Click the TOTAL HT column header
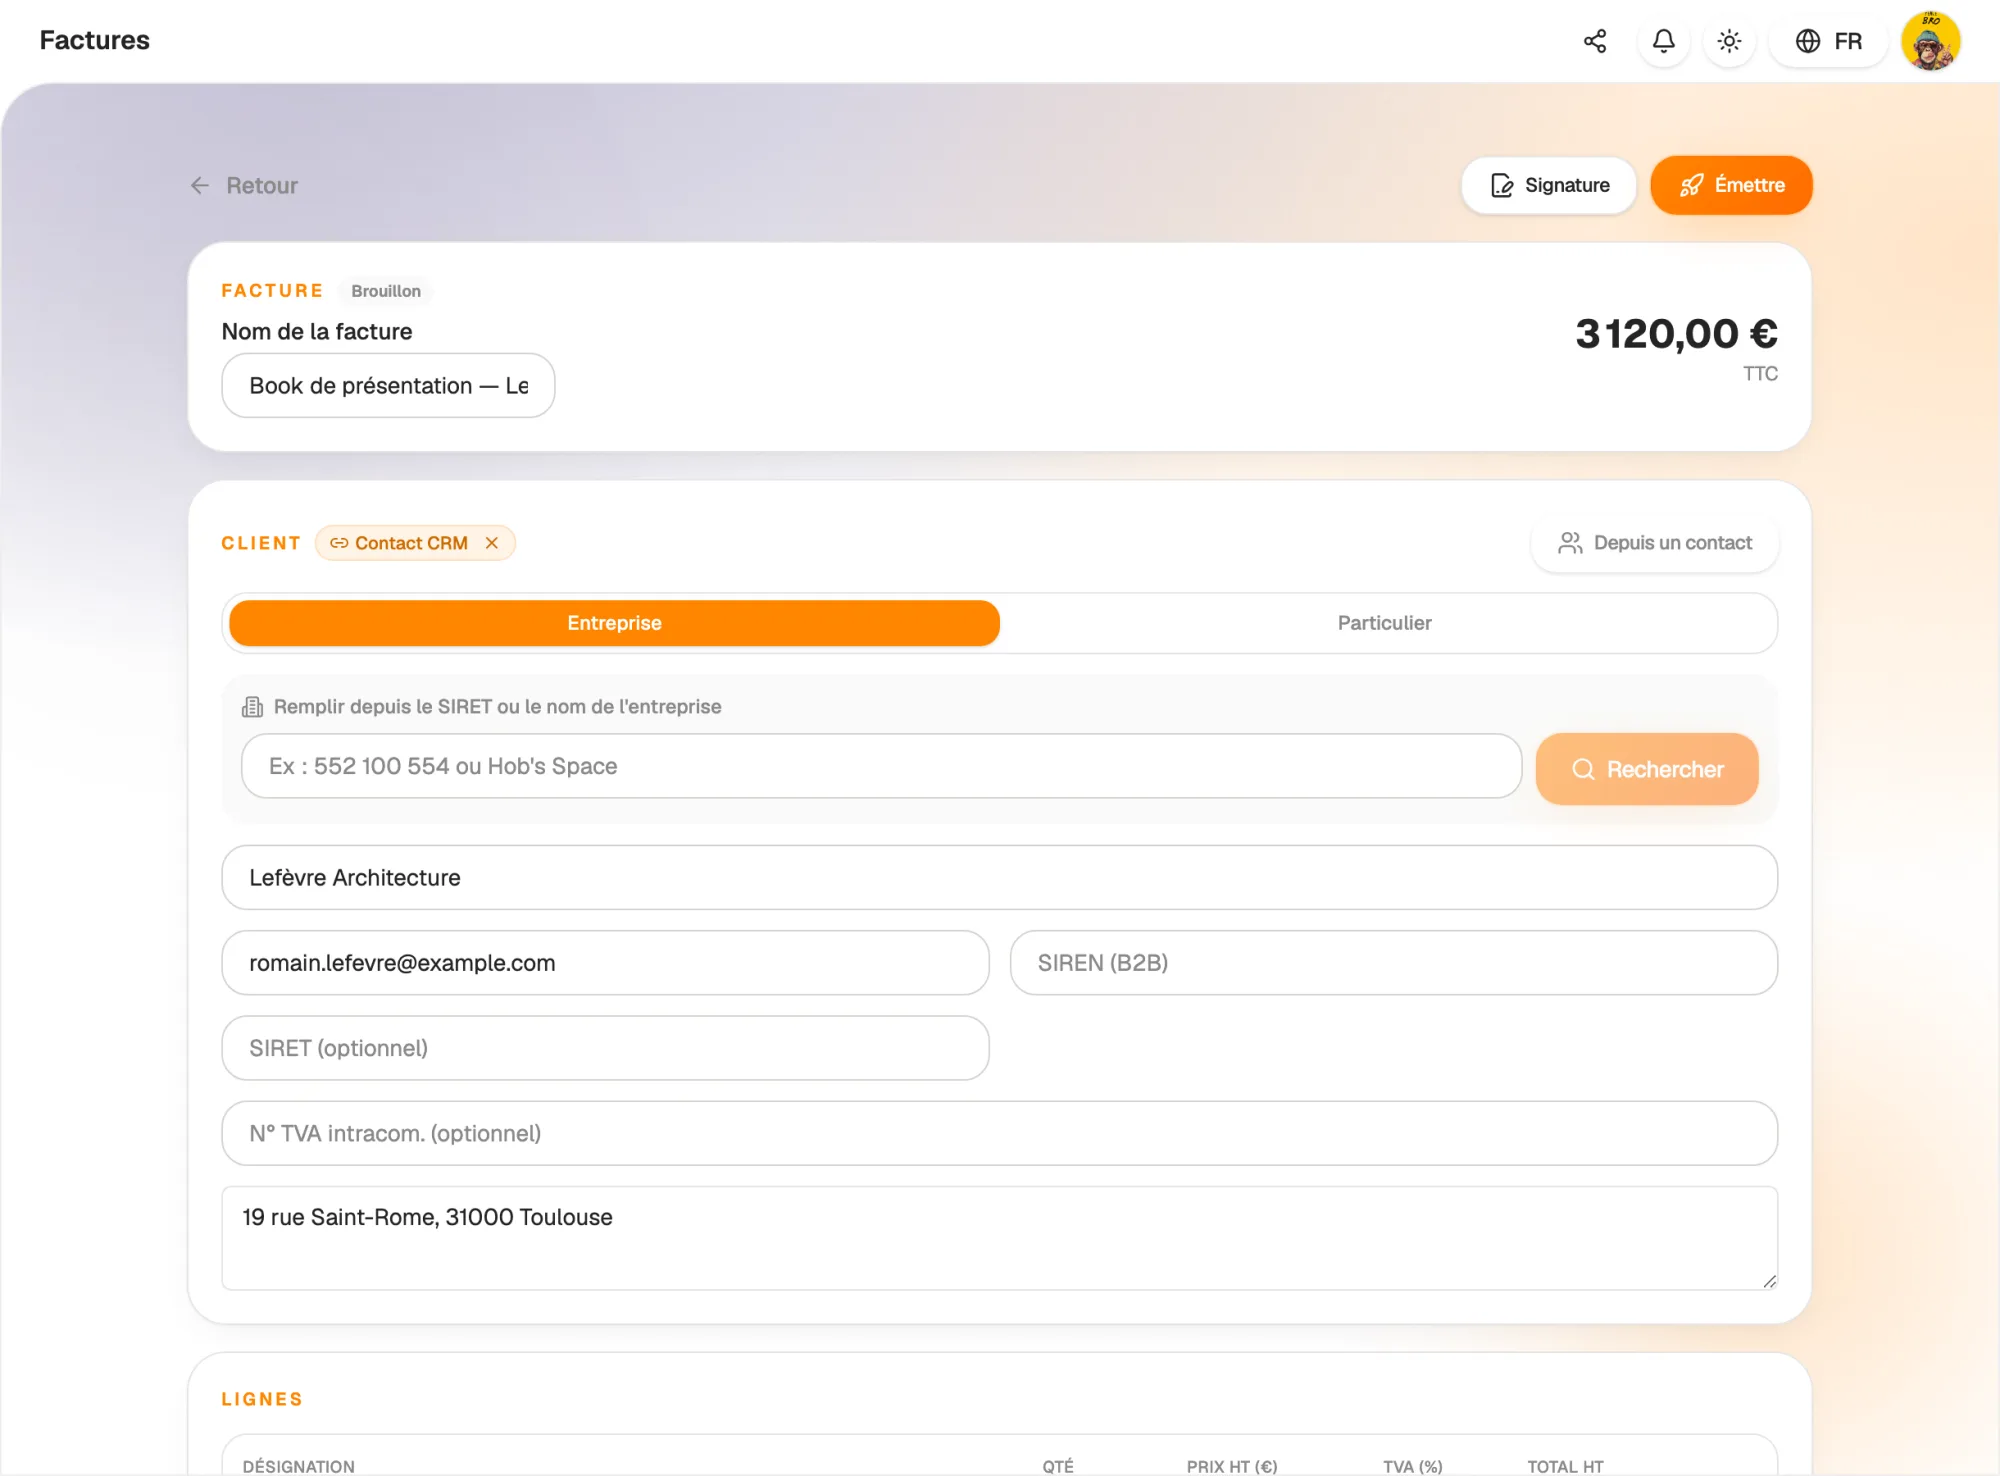Image resolution: width=2000 pixels, height=1476 pixels. pos(1565,1466)
